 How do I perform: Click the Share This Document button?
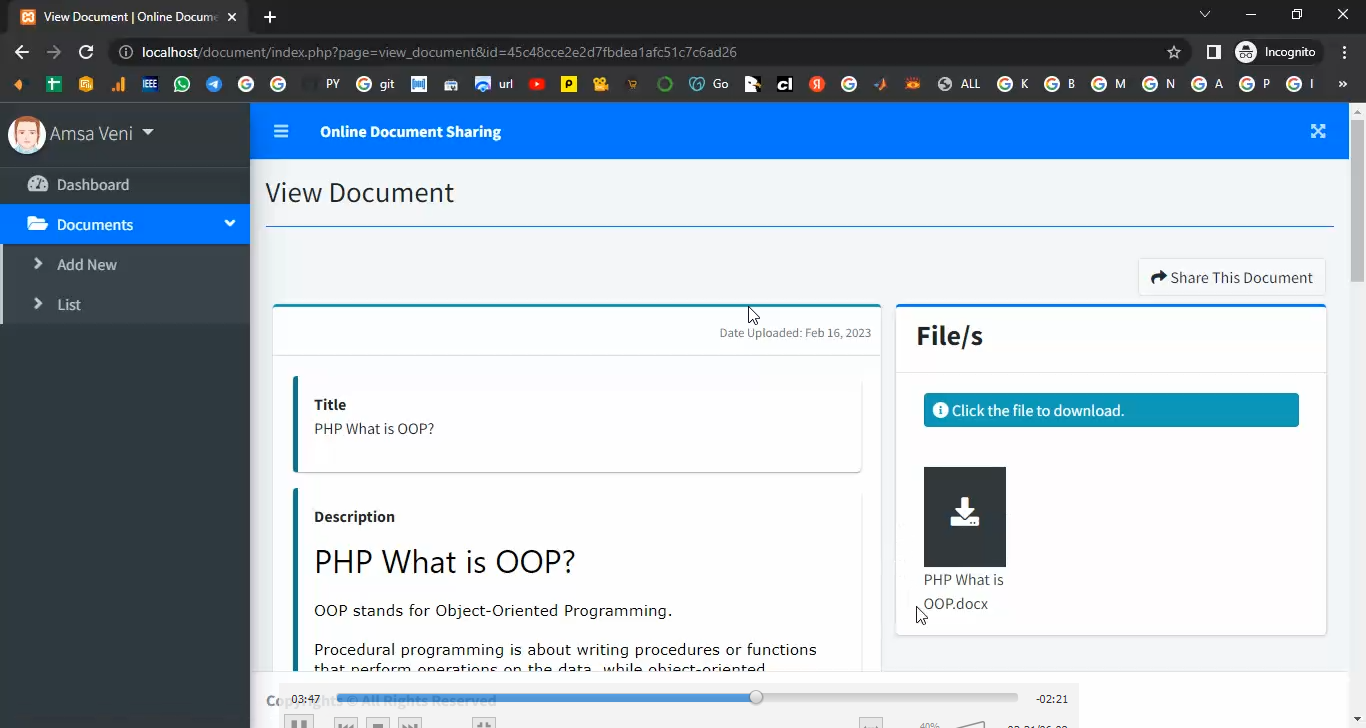[x=1231, y=277]
